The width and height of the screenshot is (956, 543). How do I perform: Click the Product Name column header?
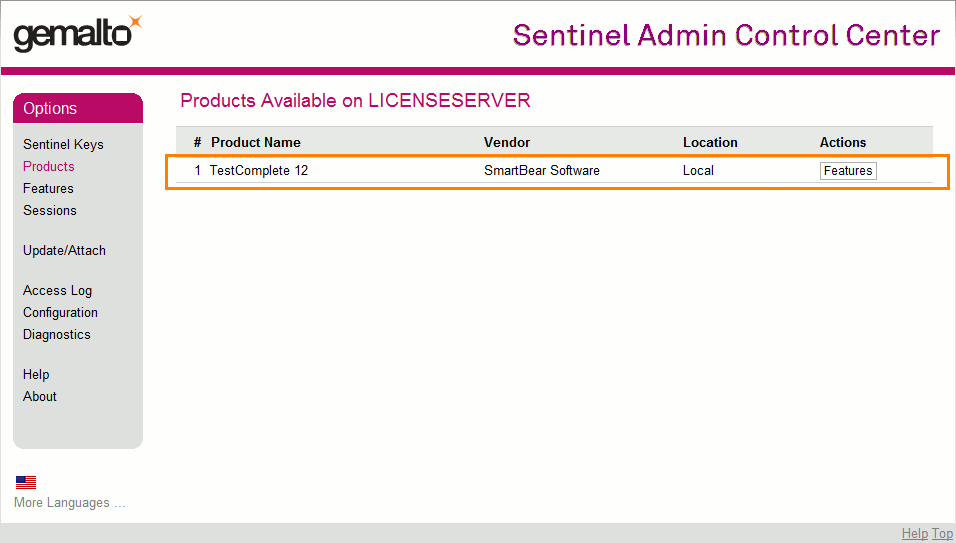(255, 142)
